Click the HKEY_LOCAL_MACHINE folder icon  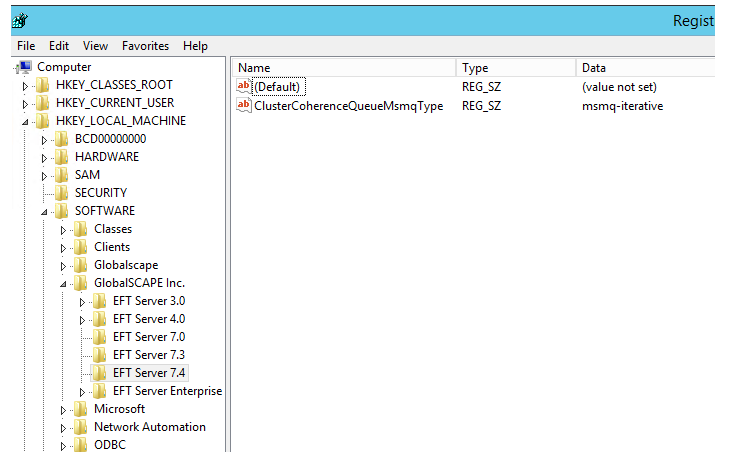(x=42, y=121)
